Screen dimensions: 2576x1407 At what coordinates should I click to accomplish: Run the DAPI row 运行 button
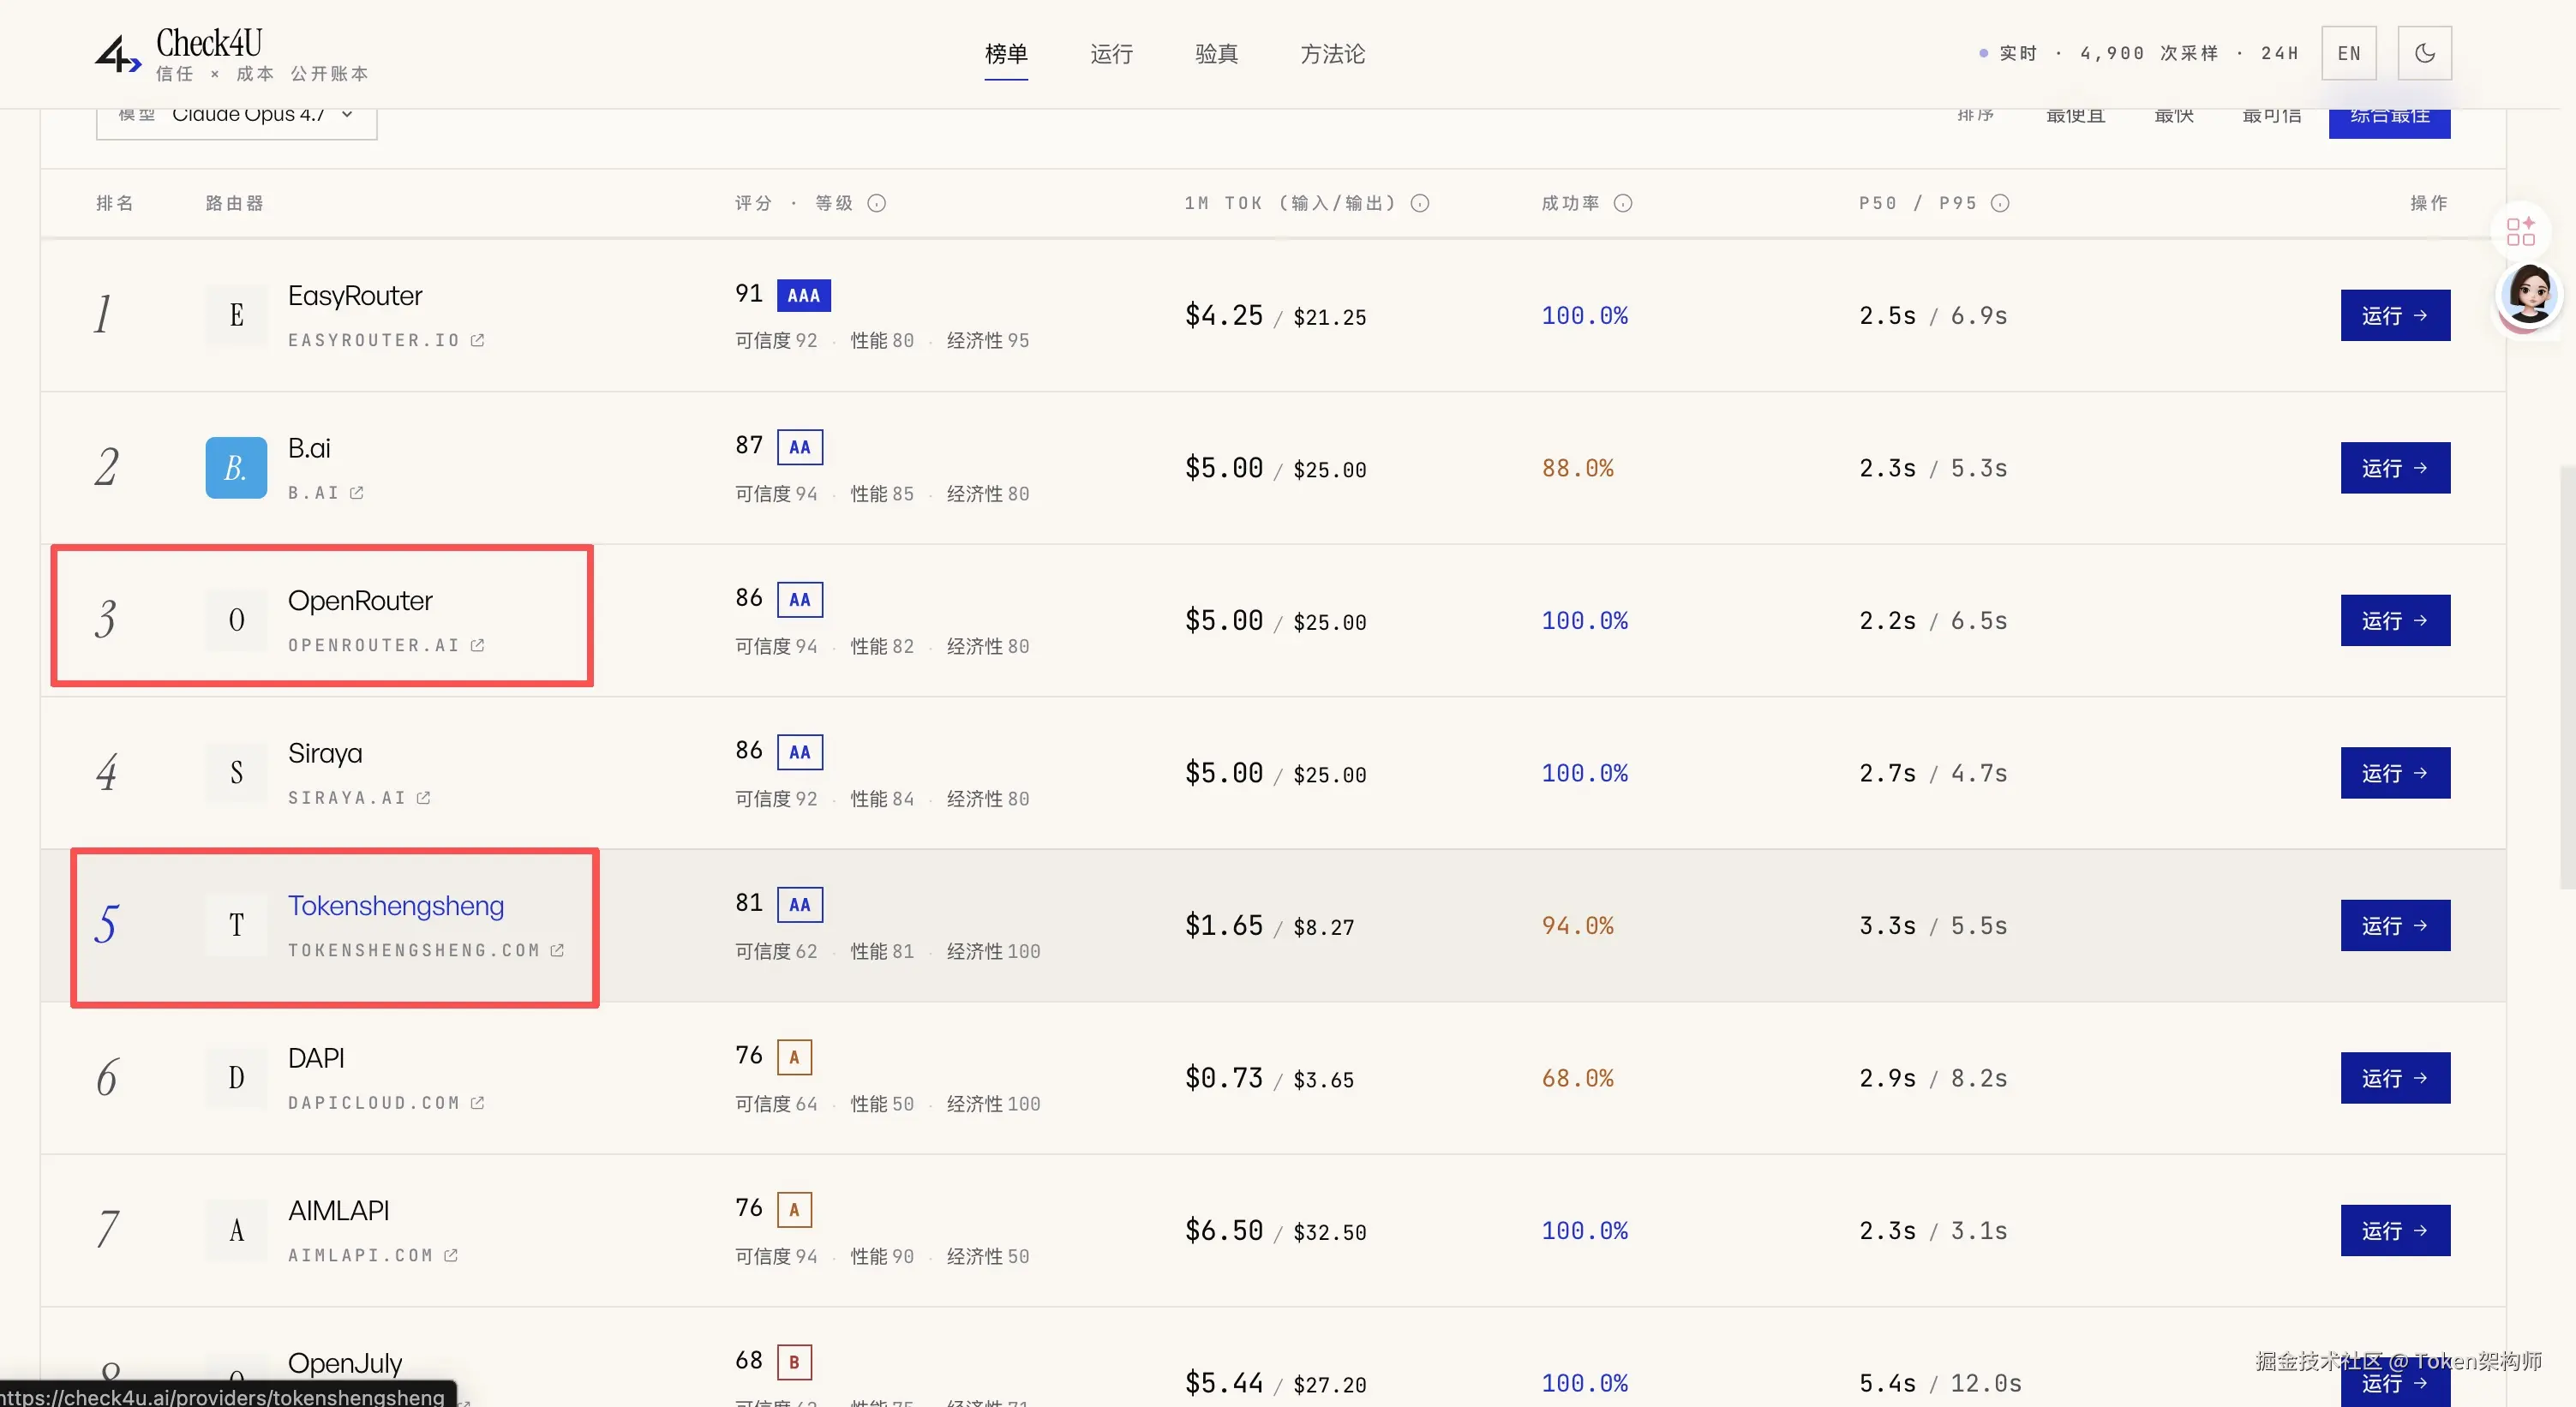pyautogui.click(x=2395, y=1078)
